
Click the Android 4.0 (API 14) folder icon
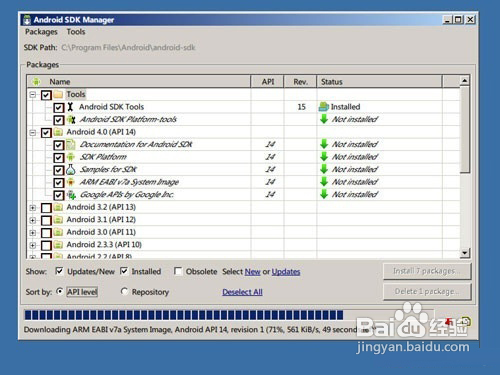pyautogui.click(x=58, y=132)
